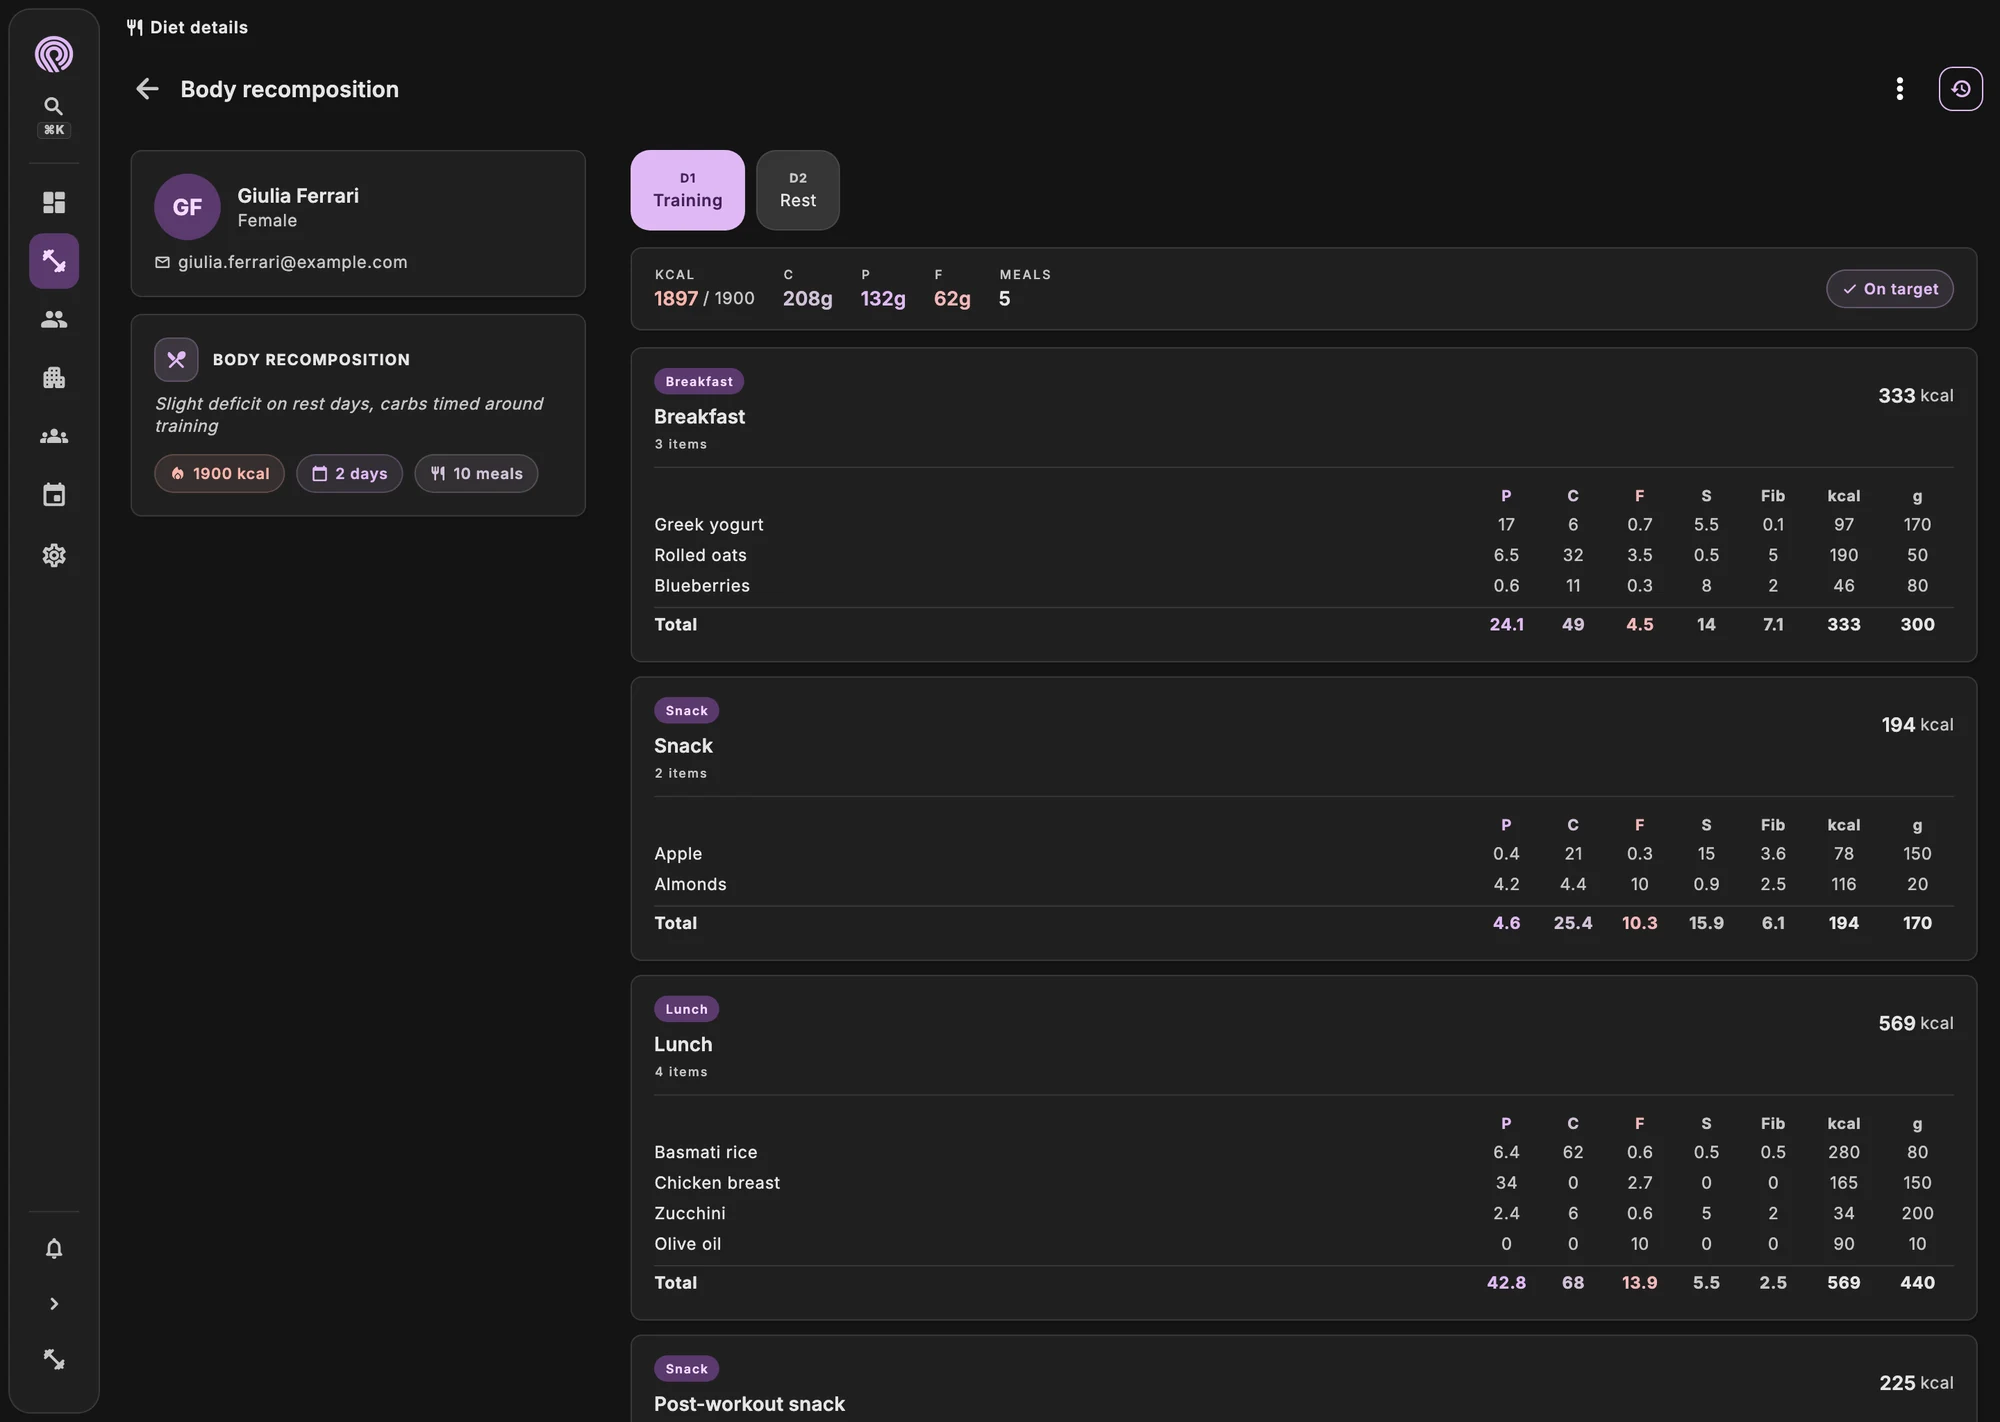Click the giulia.ferrari@example.com email address
This screenshot has width=2000, height=1422.
click(x=292, y=262)
